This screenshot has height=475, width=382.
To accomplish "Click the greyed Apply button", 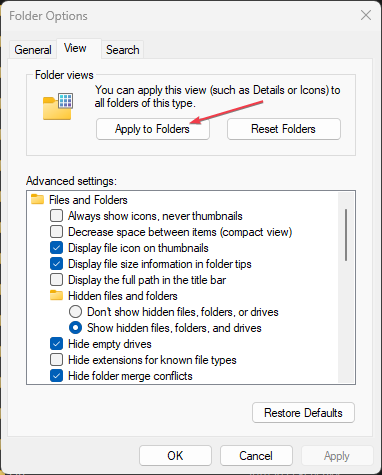I will [337, 456].
